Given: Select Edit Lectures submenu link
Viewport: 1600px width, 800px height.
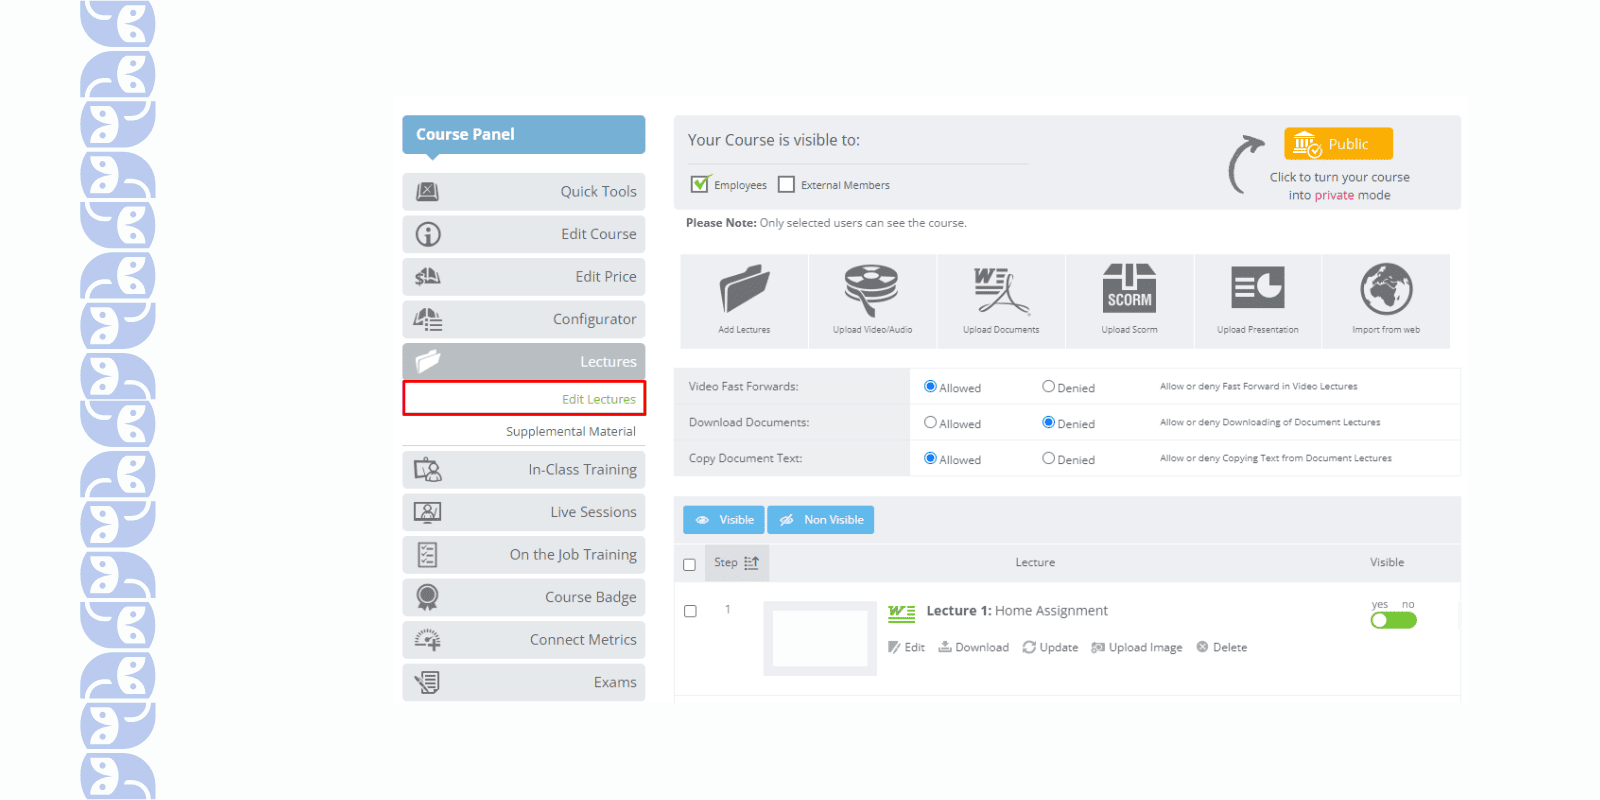Looking at the screenshot, I should pos(598,399).
